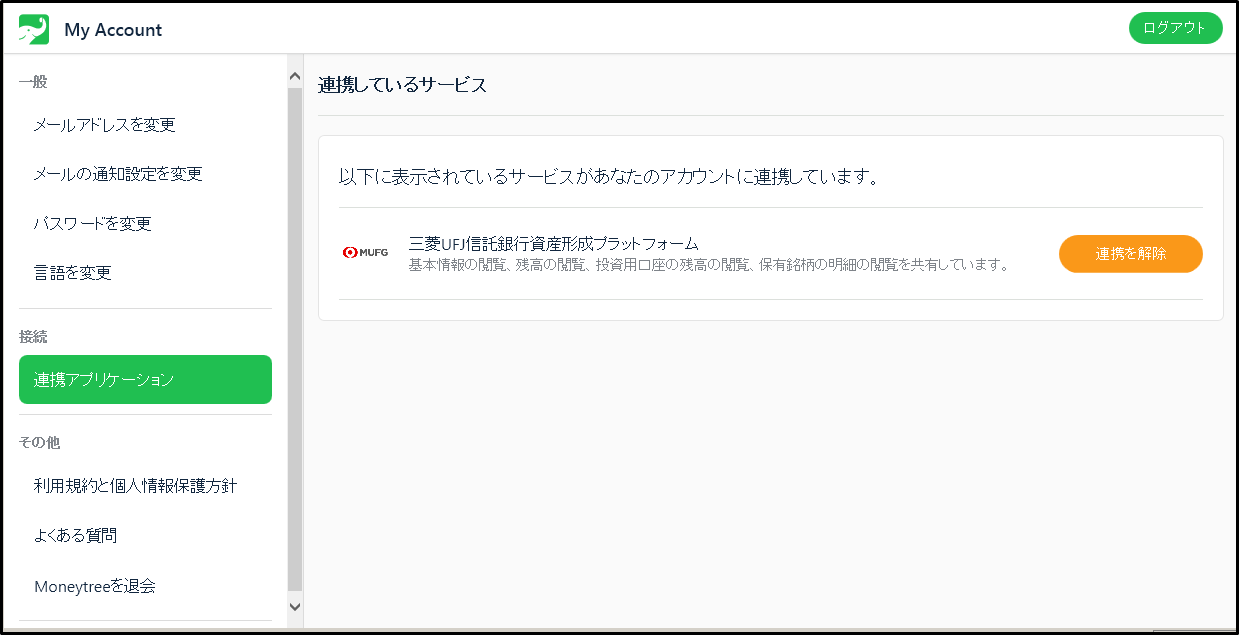
Task: Click the ログアウト button
Action: (x=1175, y=28)
